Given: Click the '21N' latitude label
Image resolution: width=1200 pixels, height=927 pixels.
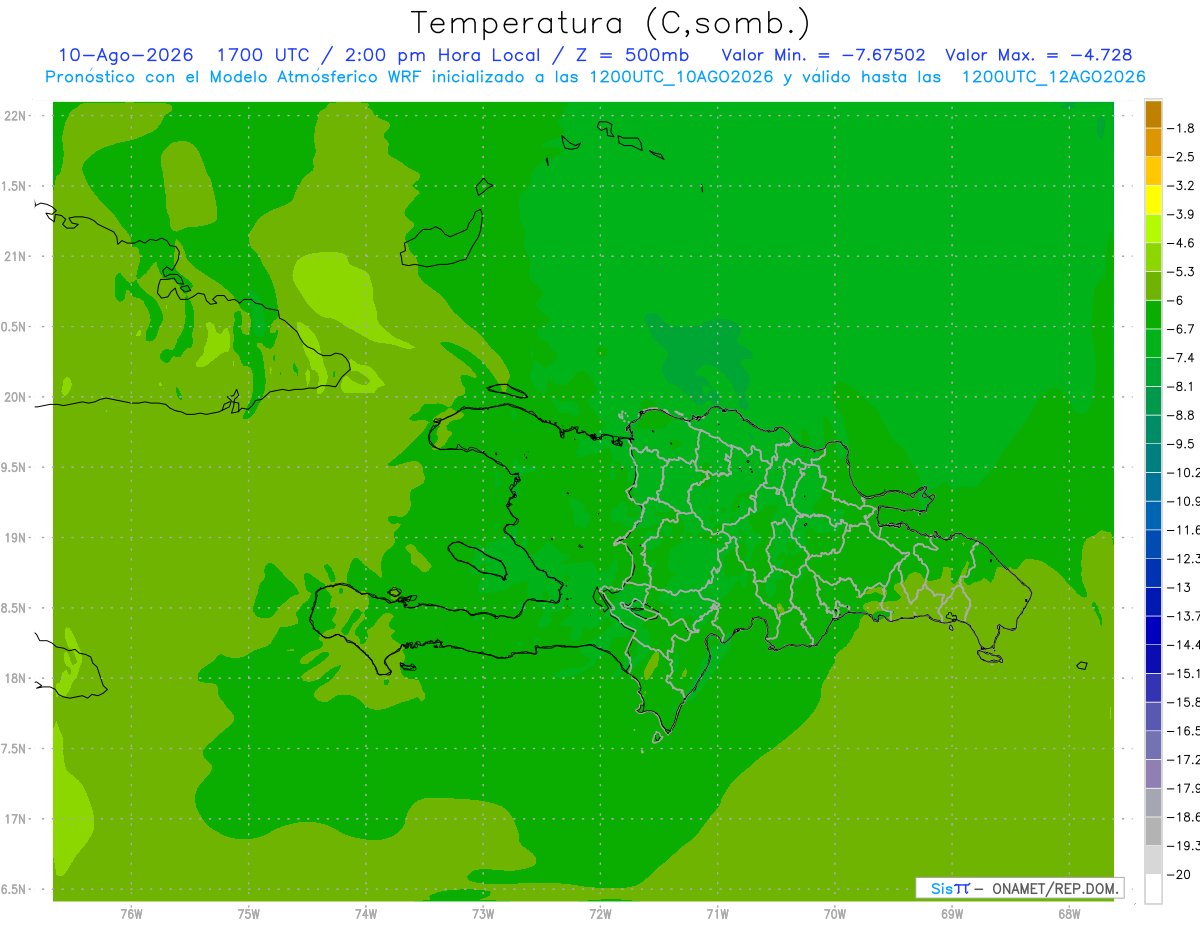Looking at the screenshot, I should point(14,256).
